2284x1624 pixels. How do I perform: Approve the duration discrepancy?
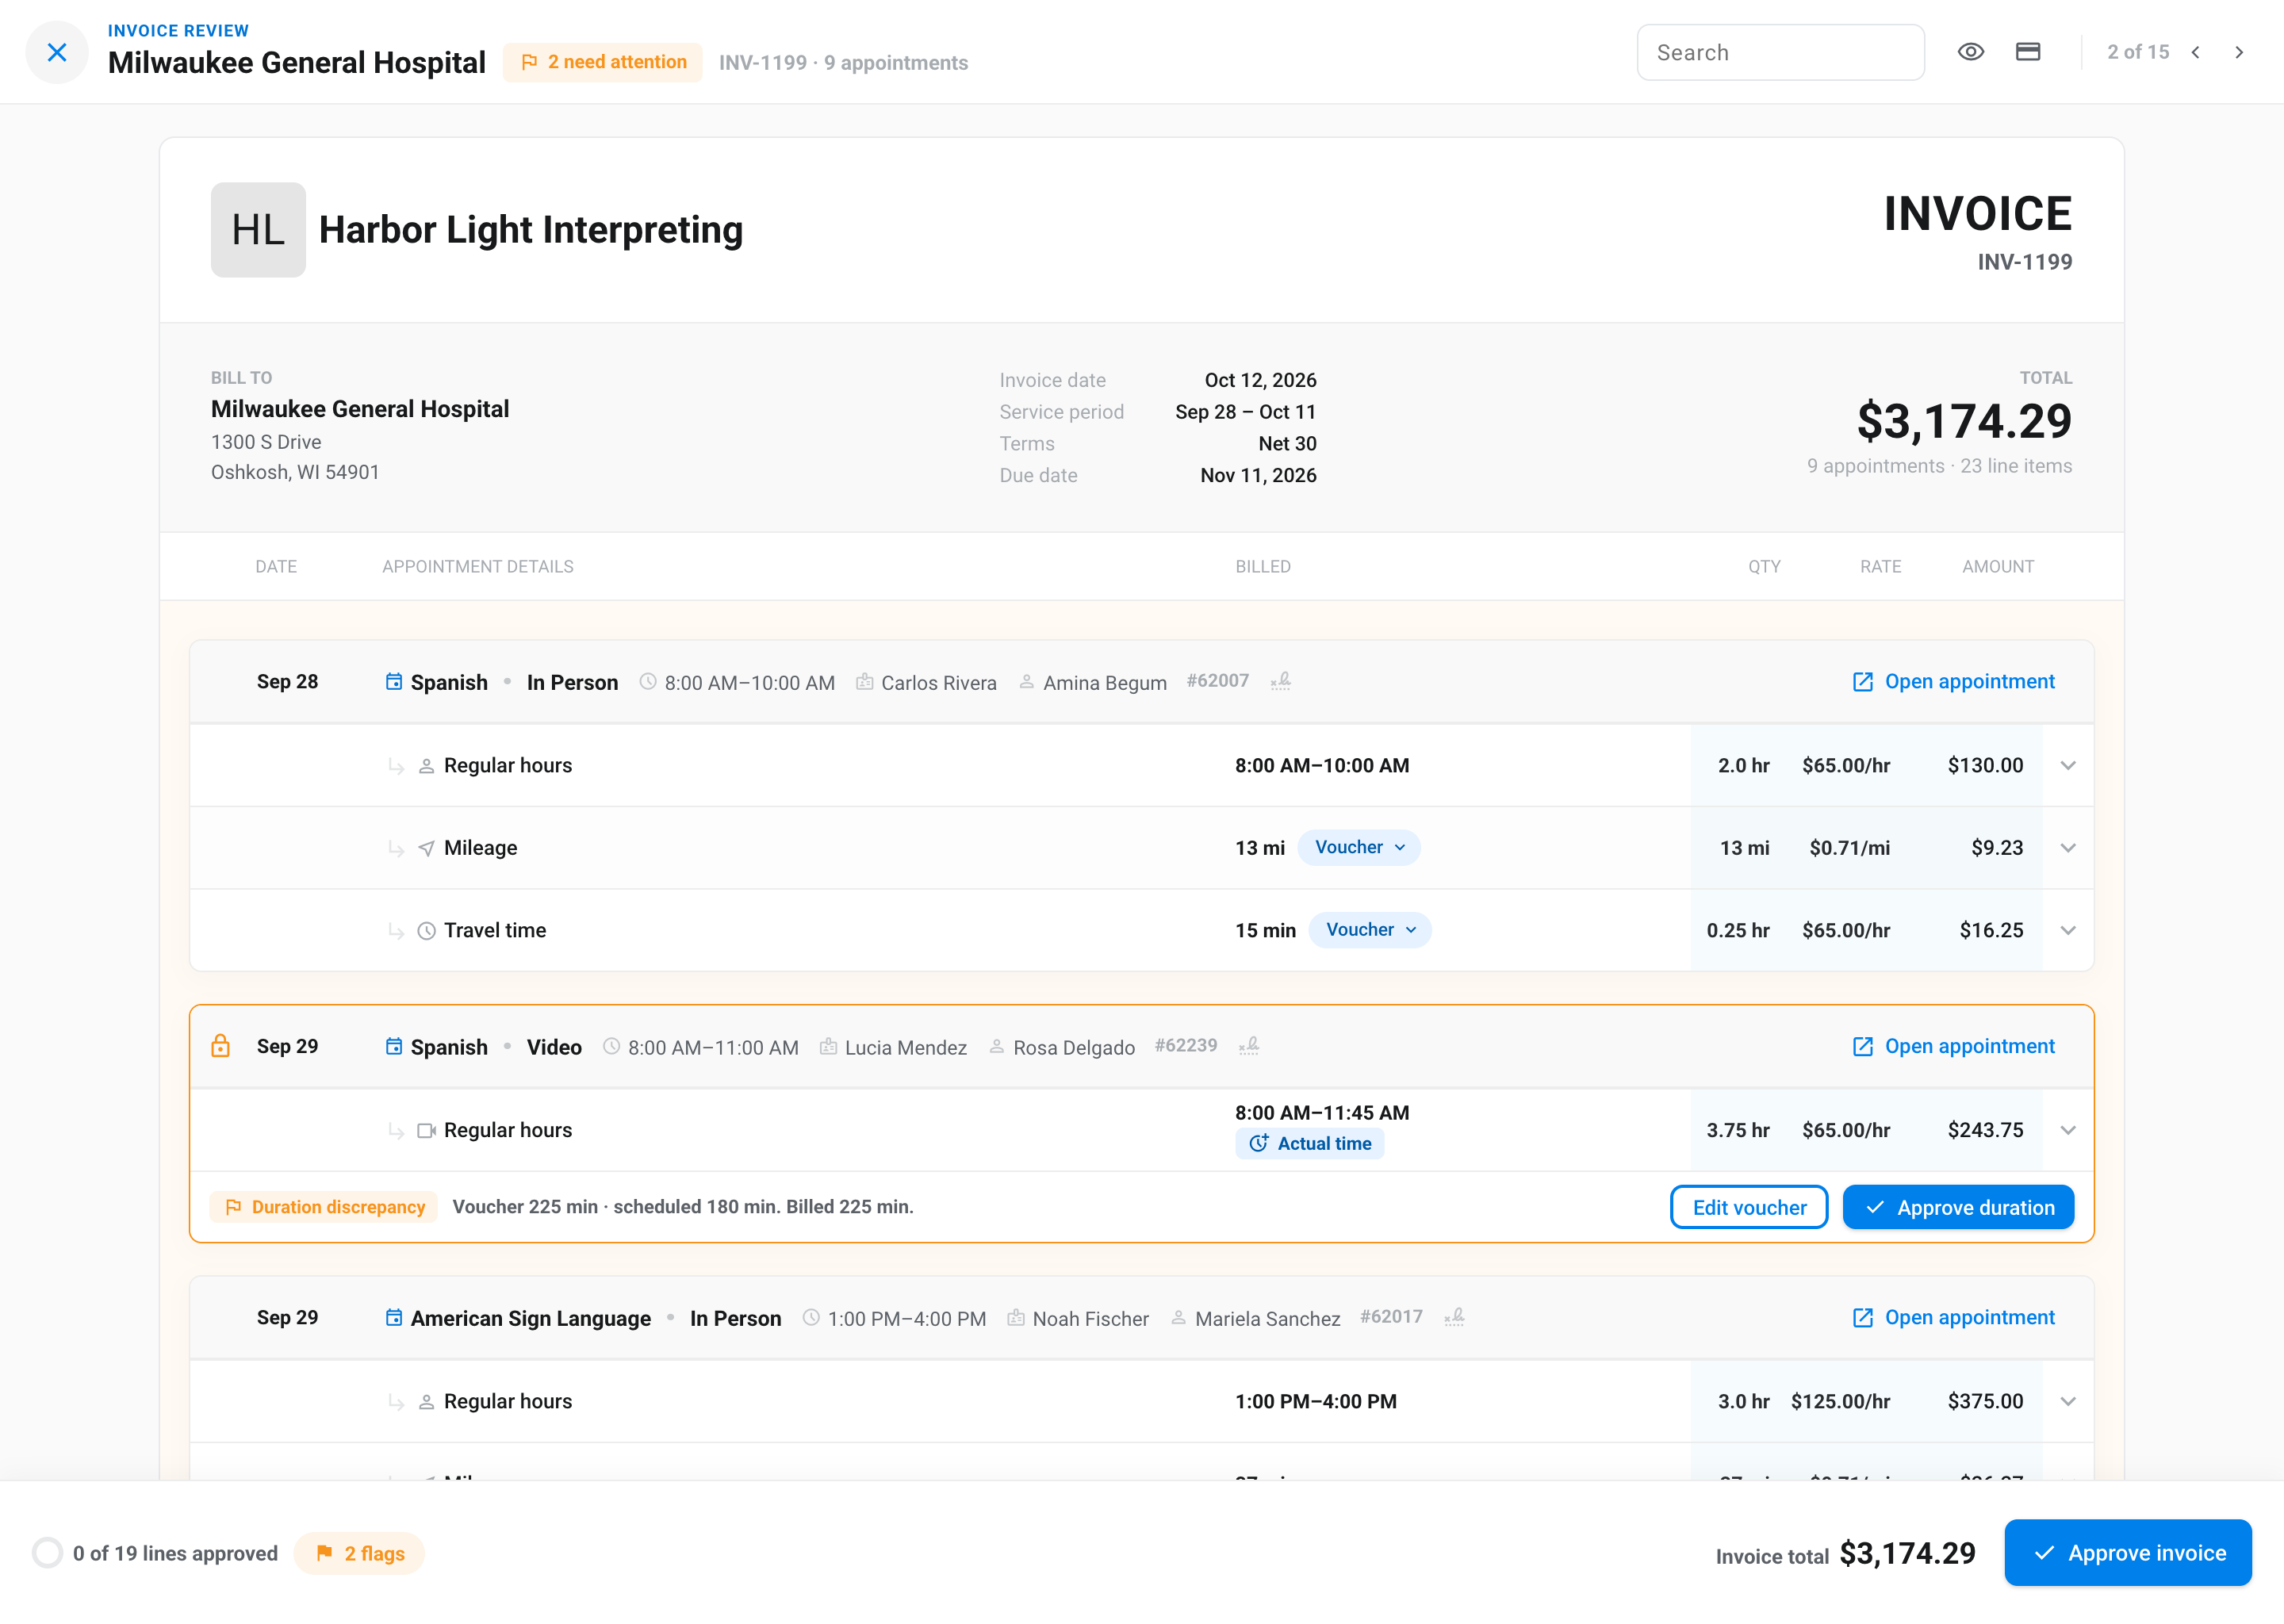(1958, 1207)
